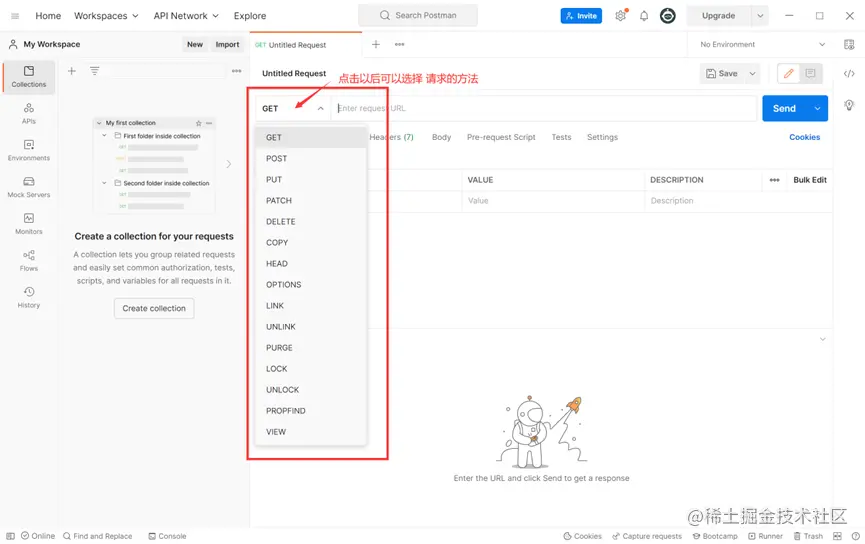Choose LOCK request method
The image size is (865, 544).
point(311,369)
